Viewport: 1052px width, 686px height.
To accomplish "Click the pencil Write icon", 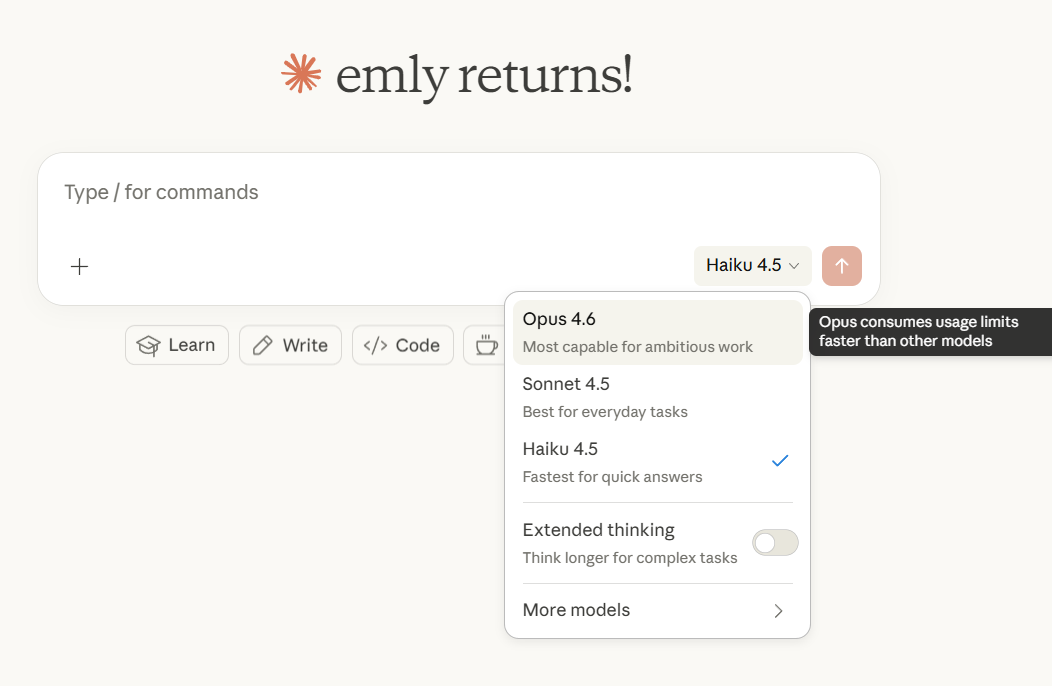I will coord(262,346).
